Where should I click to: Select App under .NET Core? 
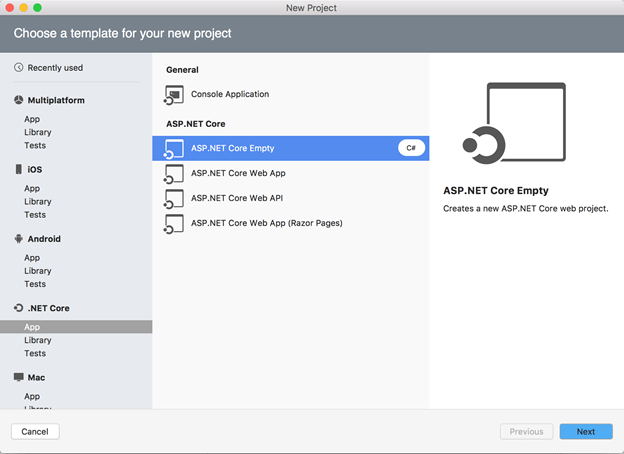pos(33,327)
